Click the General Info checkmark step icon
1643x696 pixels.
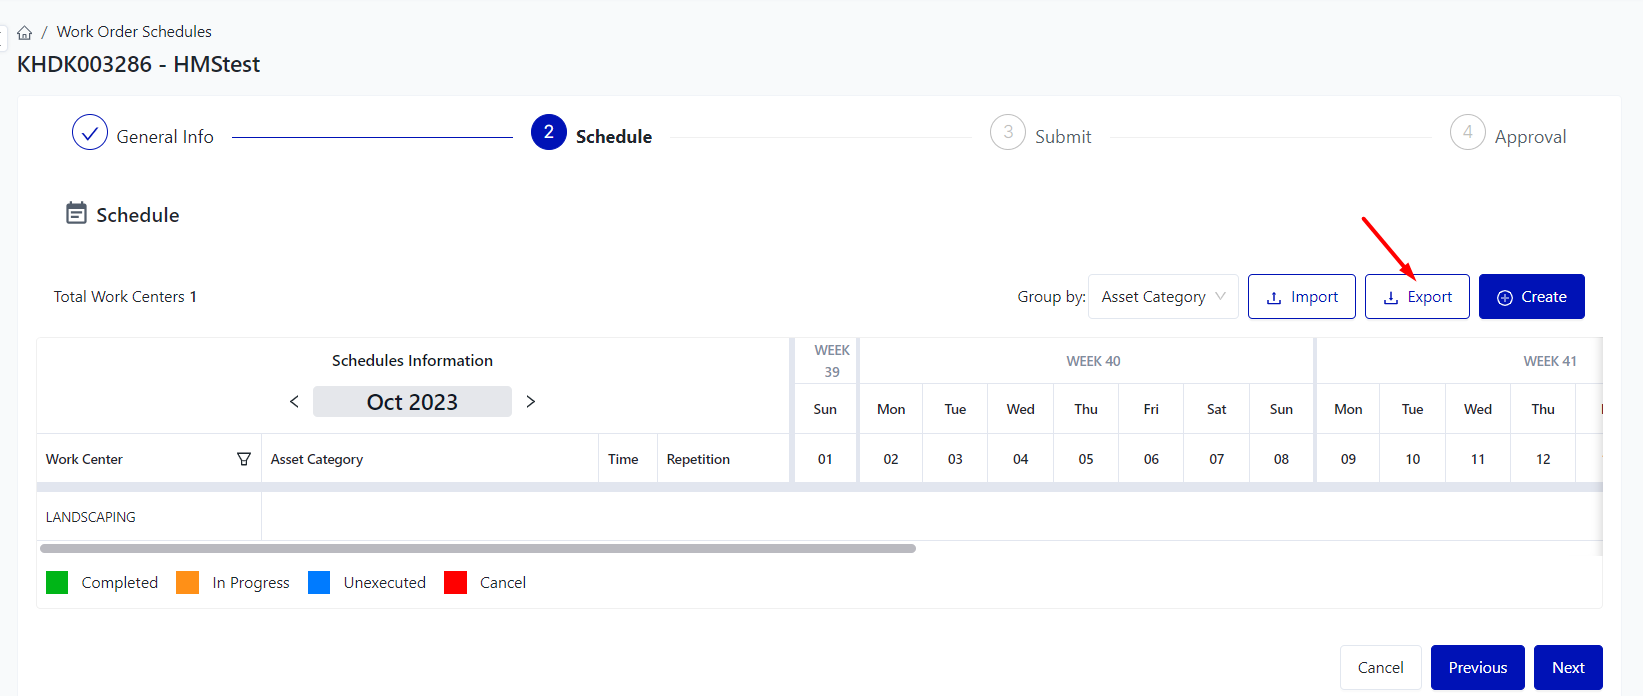[x=90, y=132]
